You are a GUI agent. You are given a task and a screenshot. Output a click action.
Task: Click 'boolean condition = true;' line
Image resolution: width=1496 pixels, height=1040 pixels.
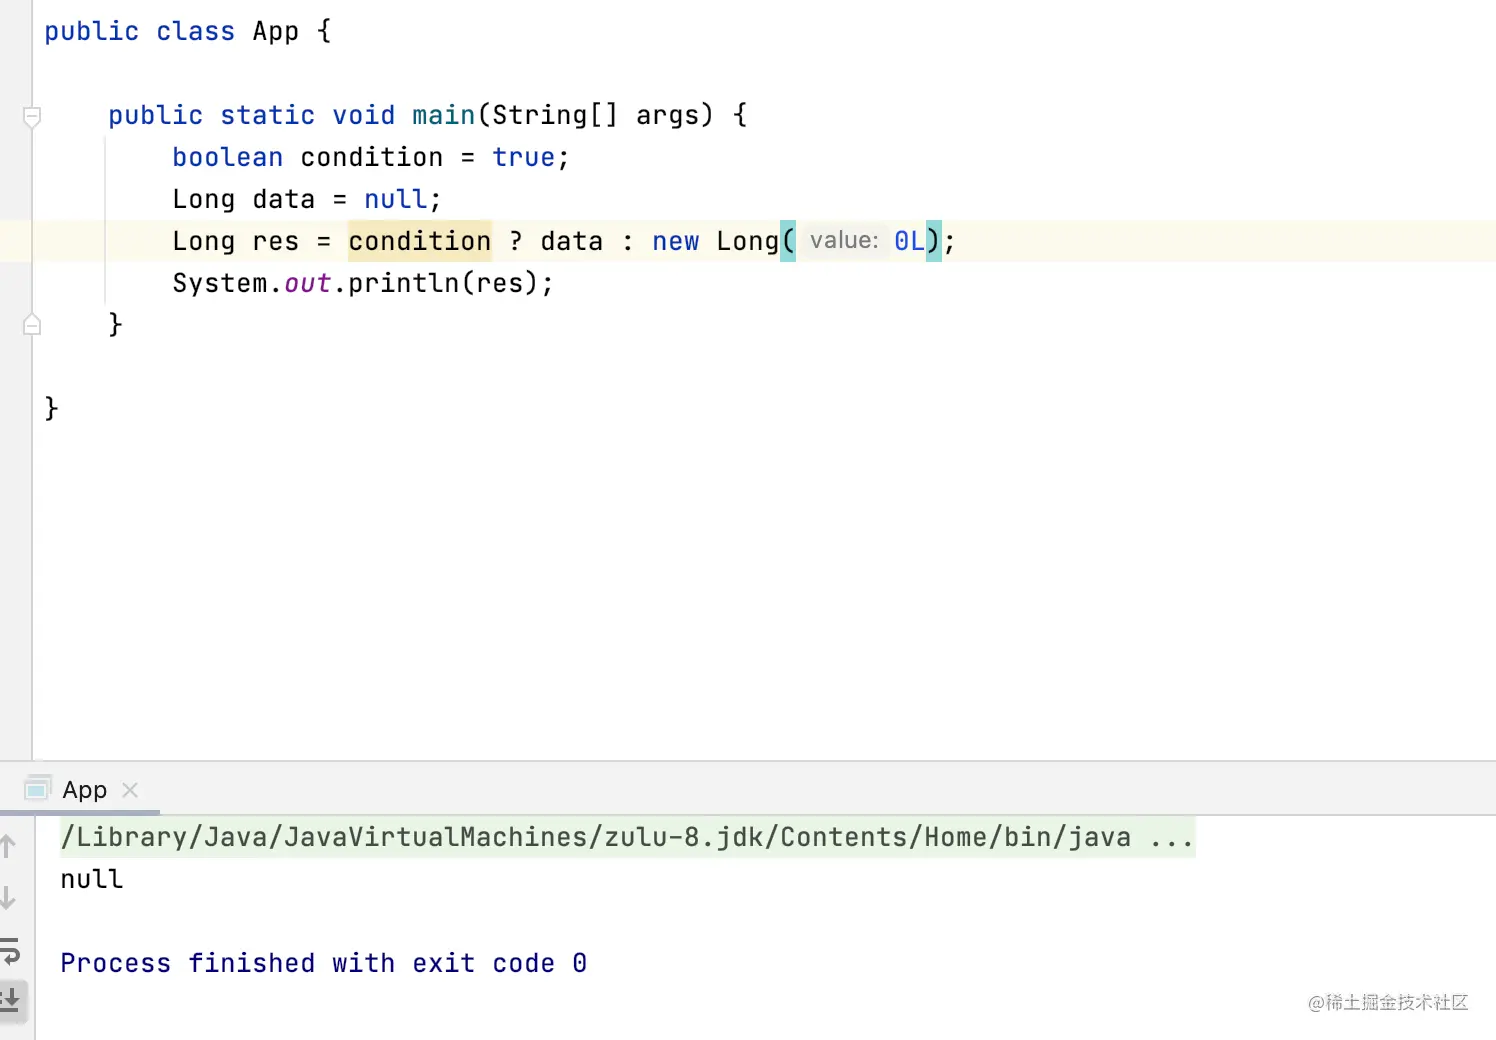(x=370, y=157)
